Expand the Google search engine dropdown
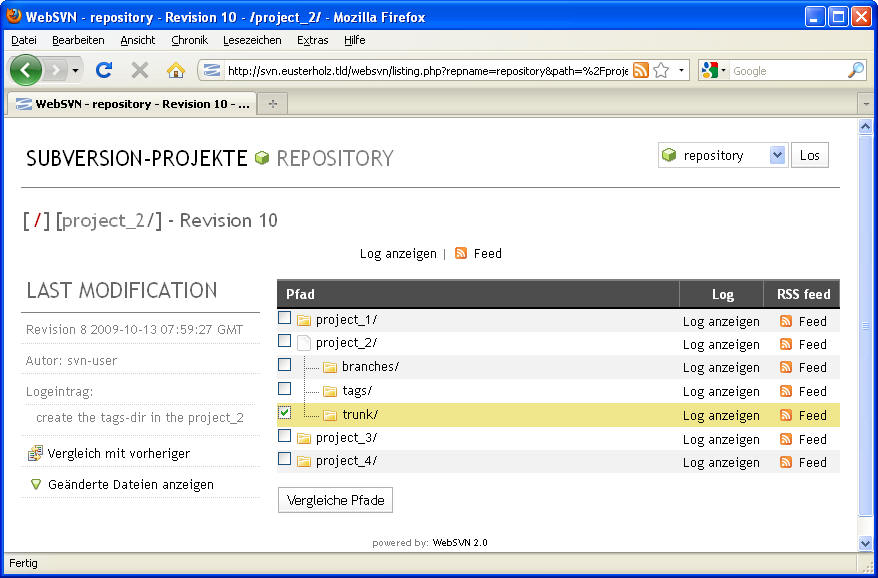The height and width of the screenshot is (578, 878). (714, 70)
